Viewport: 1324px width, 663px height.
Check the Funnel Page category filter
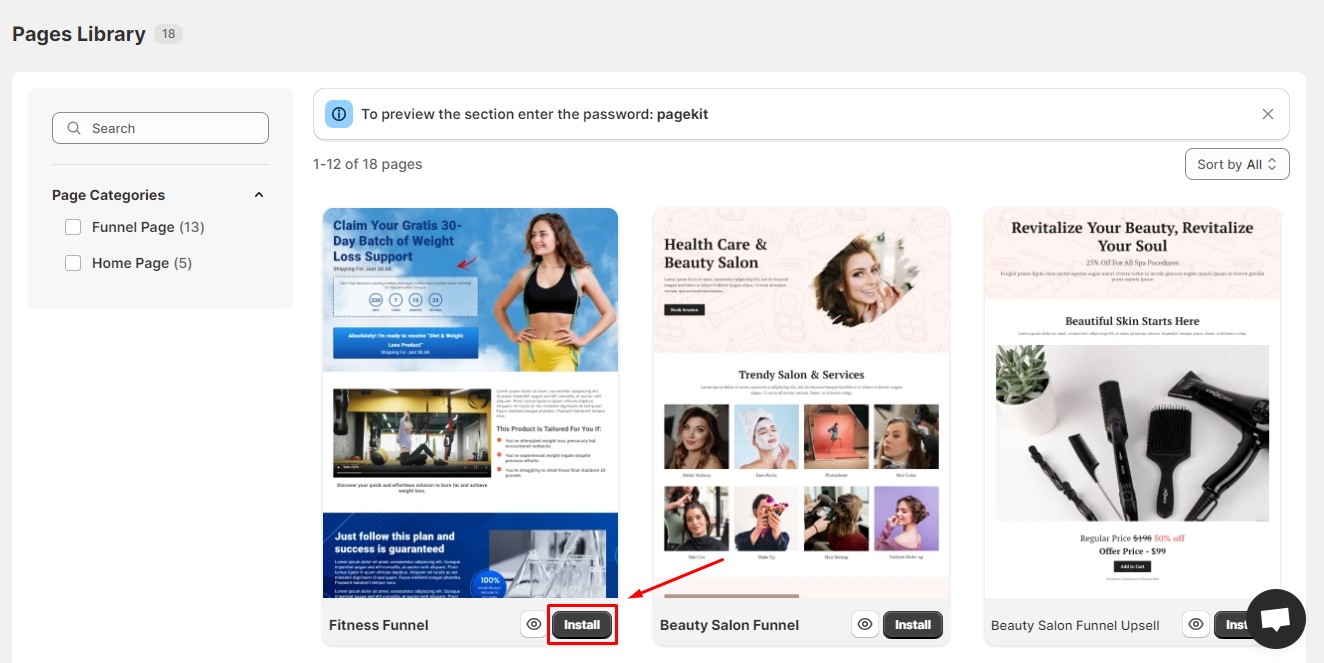point(73,227)
